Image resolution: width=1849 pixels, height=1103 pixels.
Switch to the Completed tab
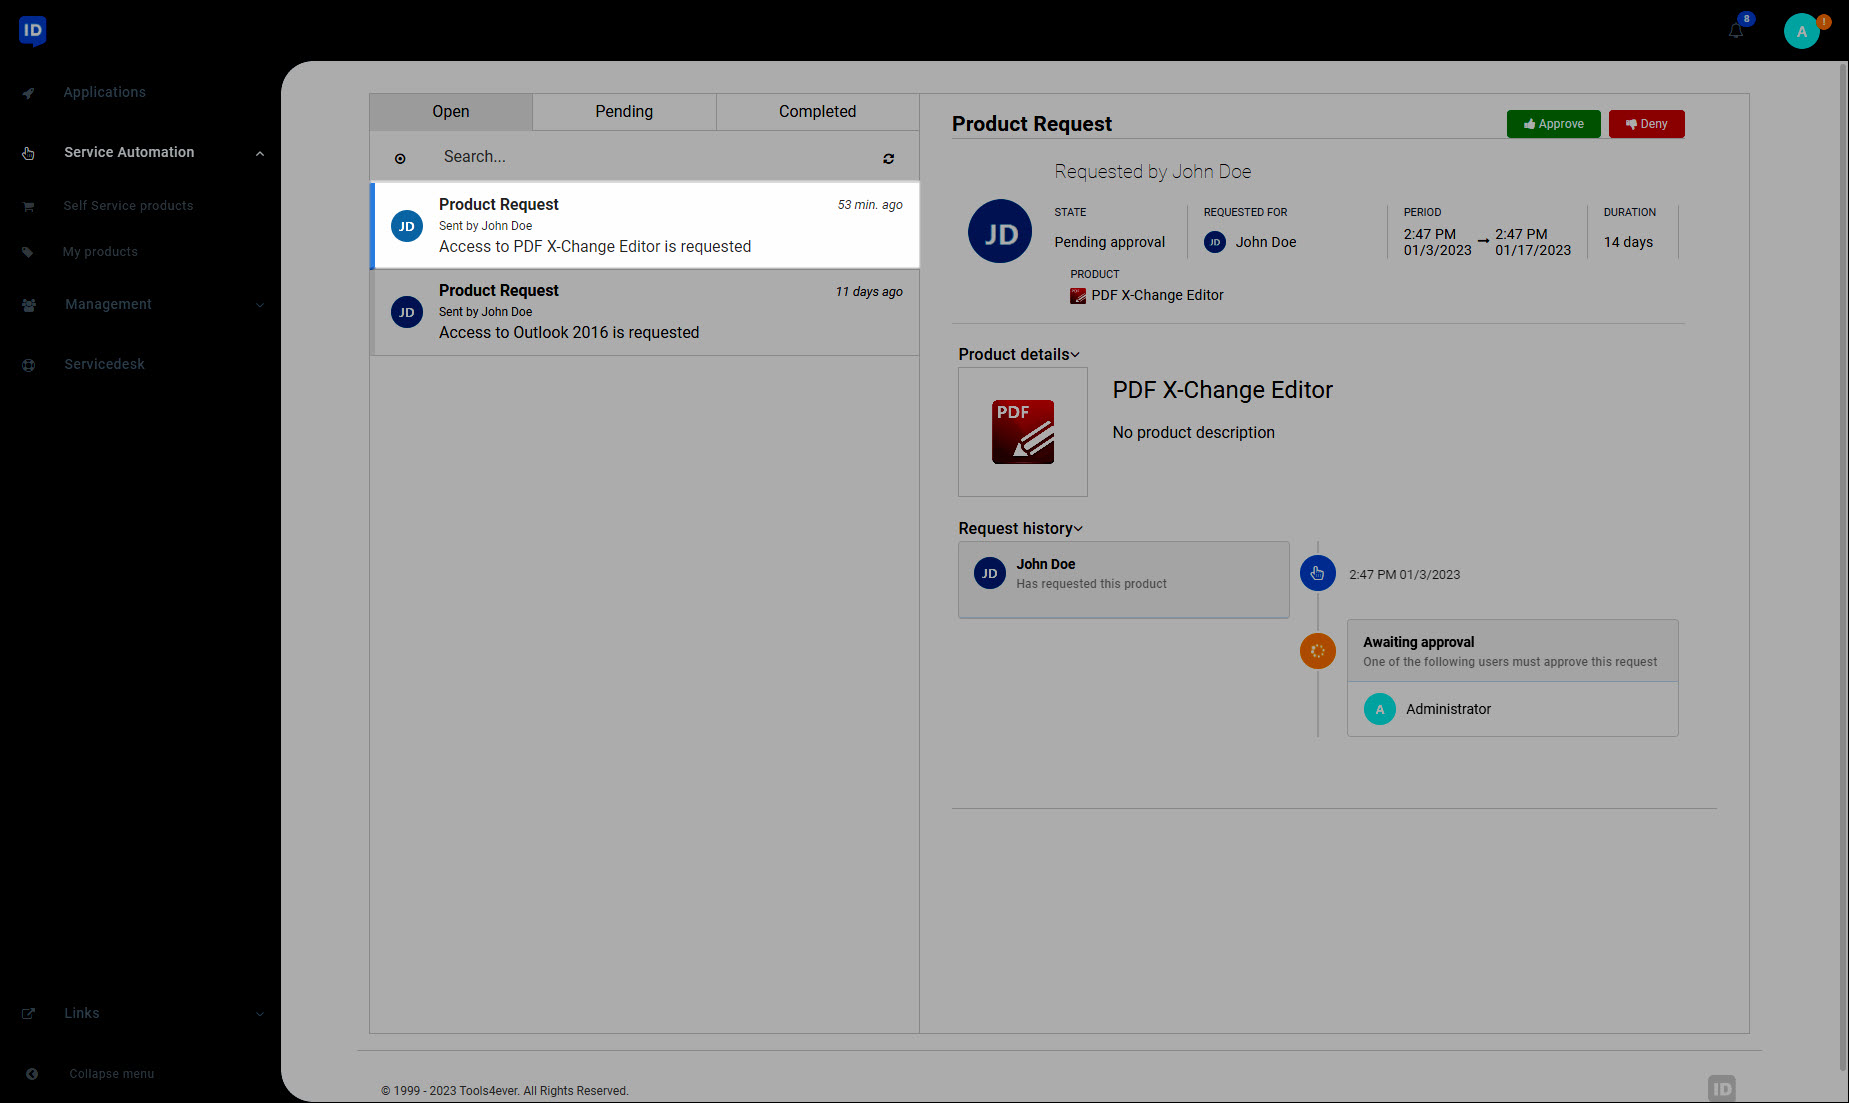pyautogui.click(x=818, y=112)
